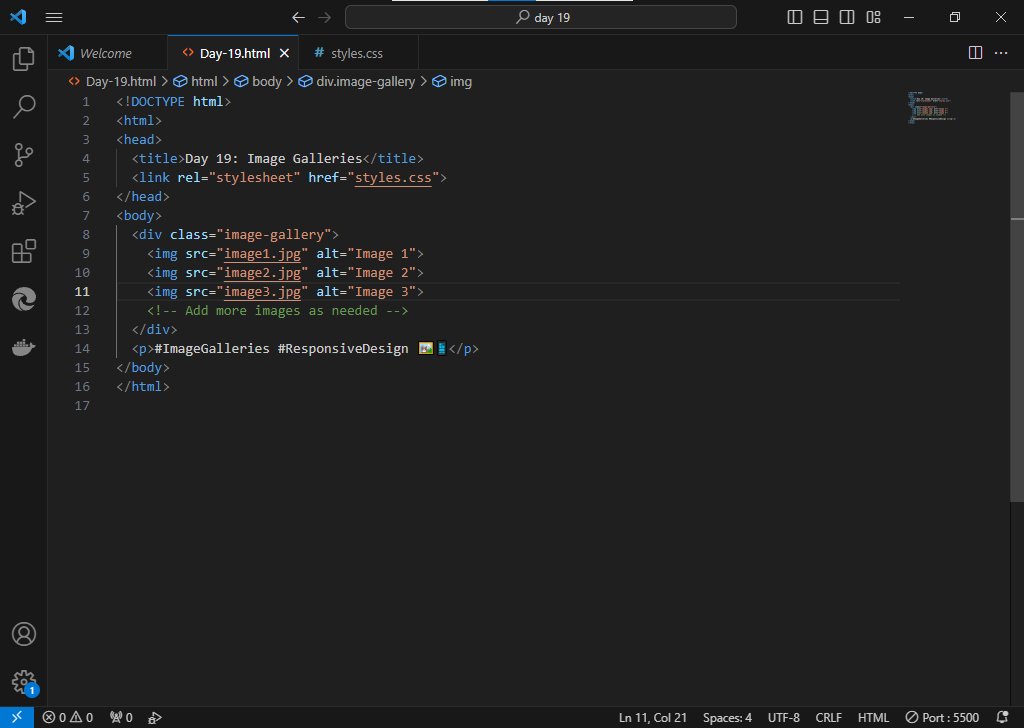Open the Search view in activity bar
Image resolution: width=1024 pixels, height=728 pixels.
coord(24,106)
